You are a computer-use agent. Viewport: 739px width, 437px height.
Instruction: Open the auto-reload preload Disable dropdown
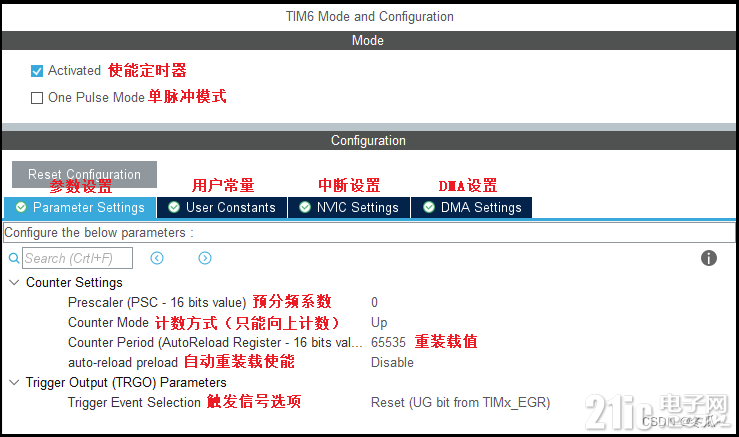click(392, 362)
